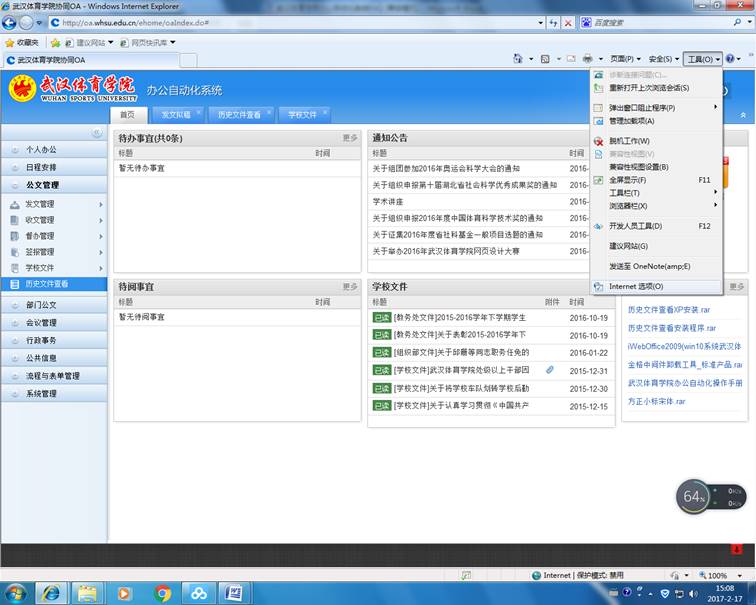Click the collapse sidebar arrow above 个人办公
The image size is (756, 605).
(98, 133)
